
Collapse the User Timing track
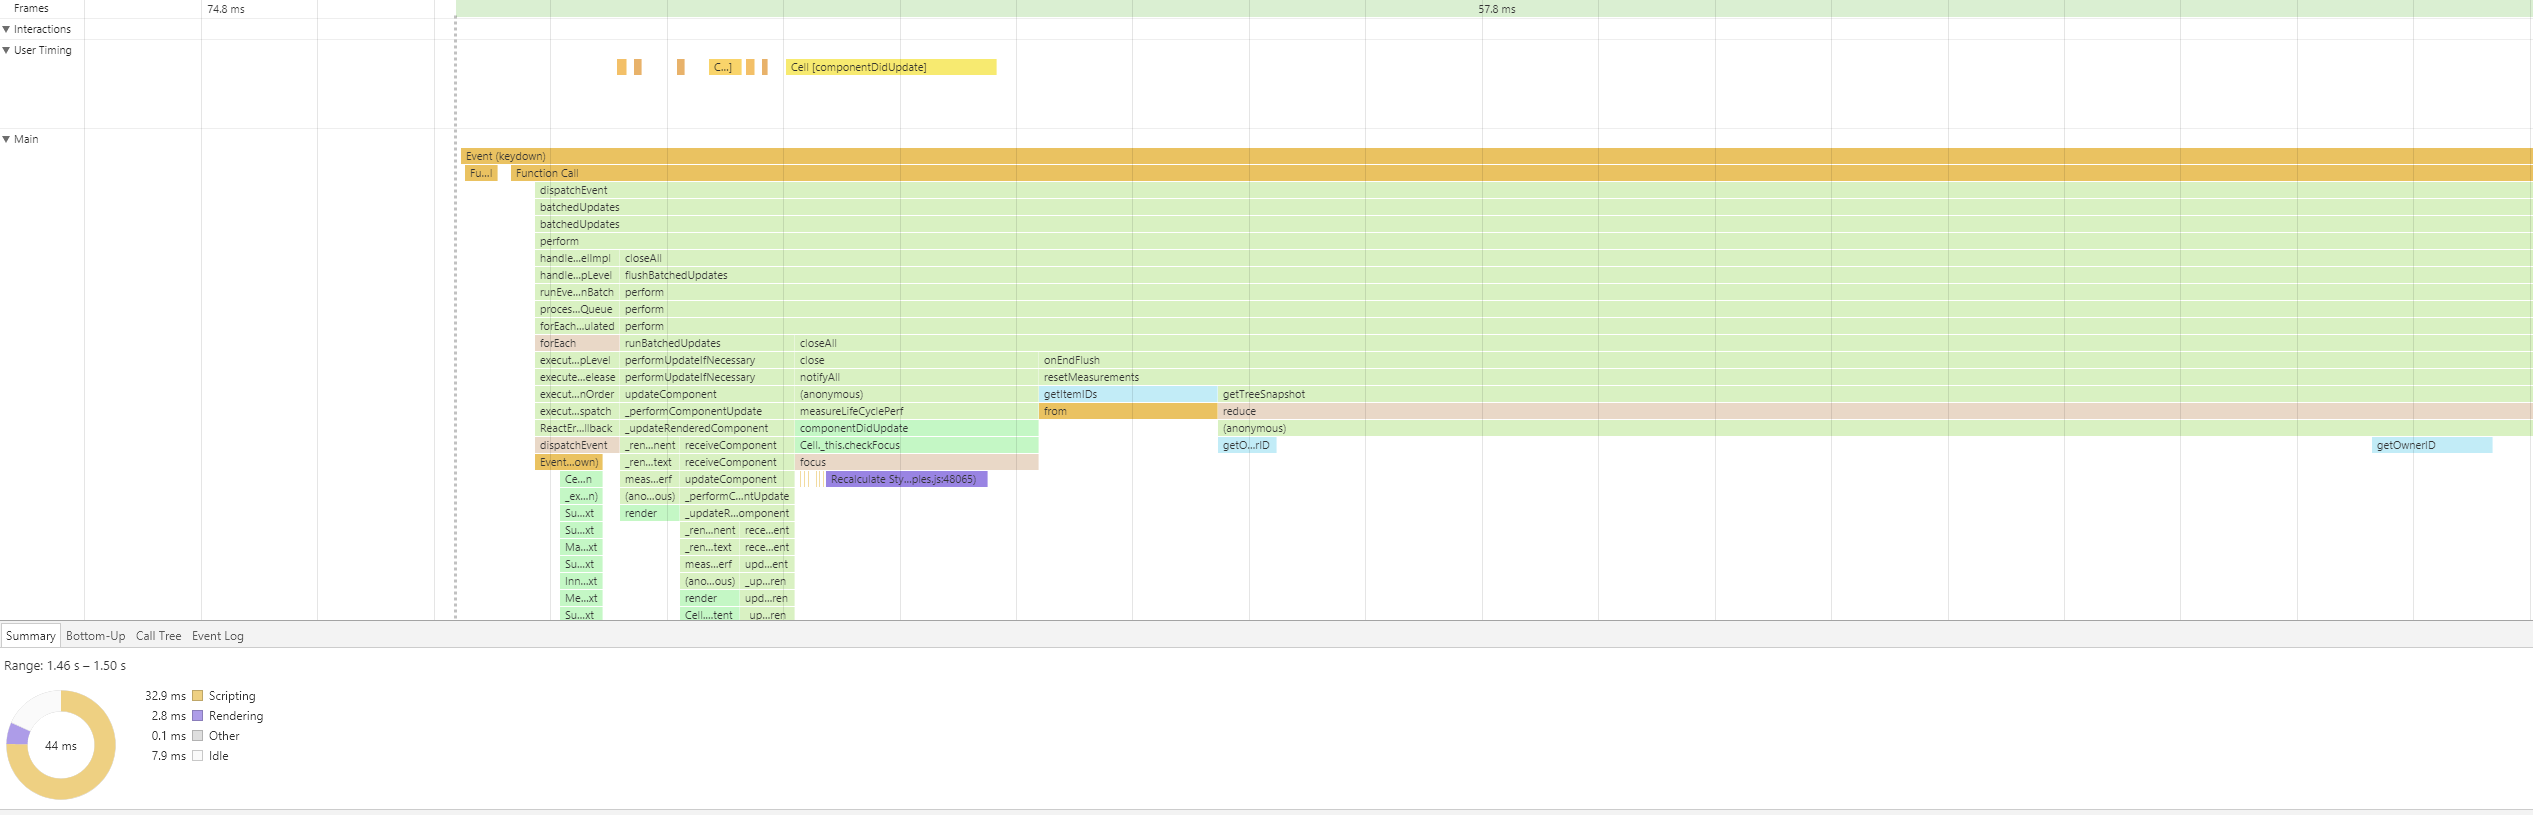click(6, 50)
